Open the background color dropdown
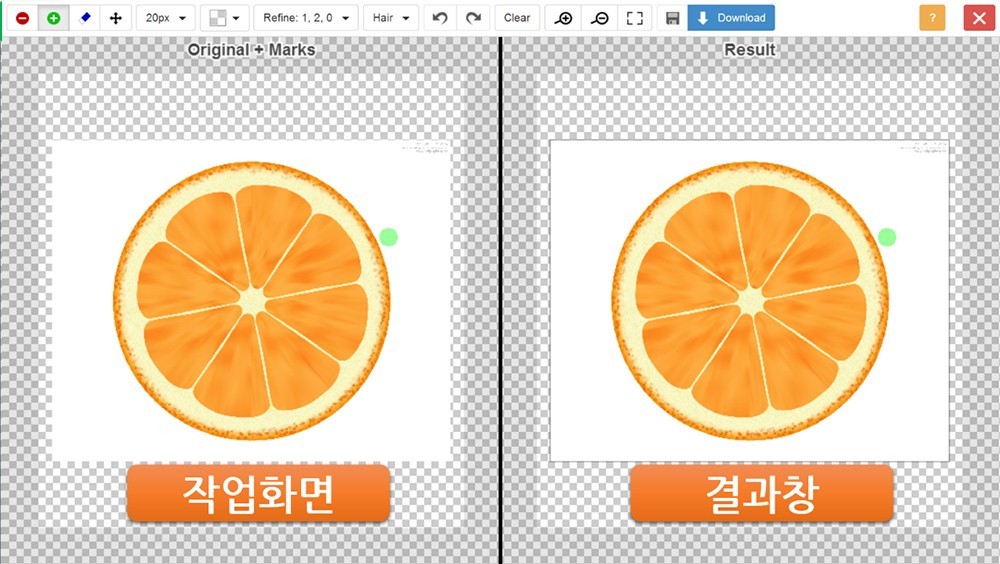The height and width of the screenshot is (564, 1000). pyautogui.click(x=224, y=18)
